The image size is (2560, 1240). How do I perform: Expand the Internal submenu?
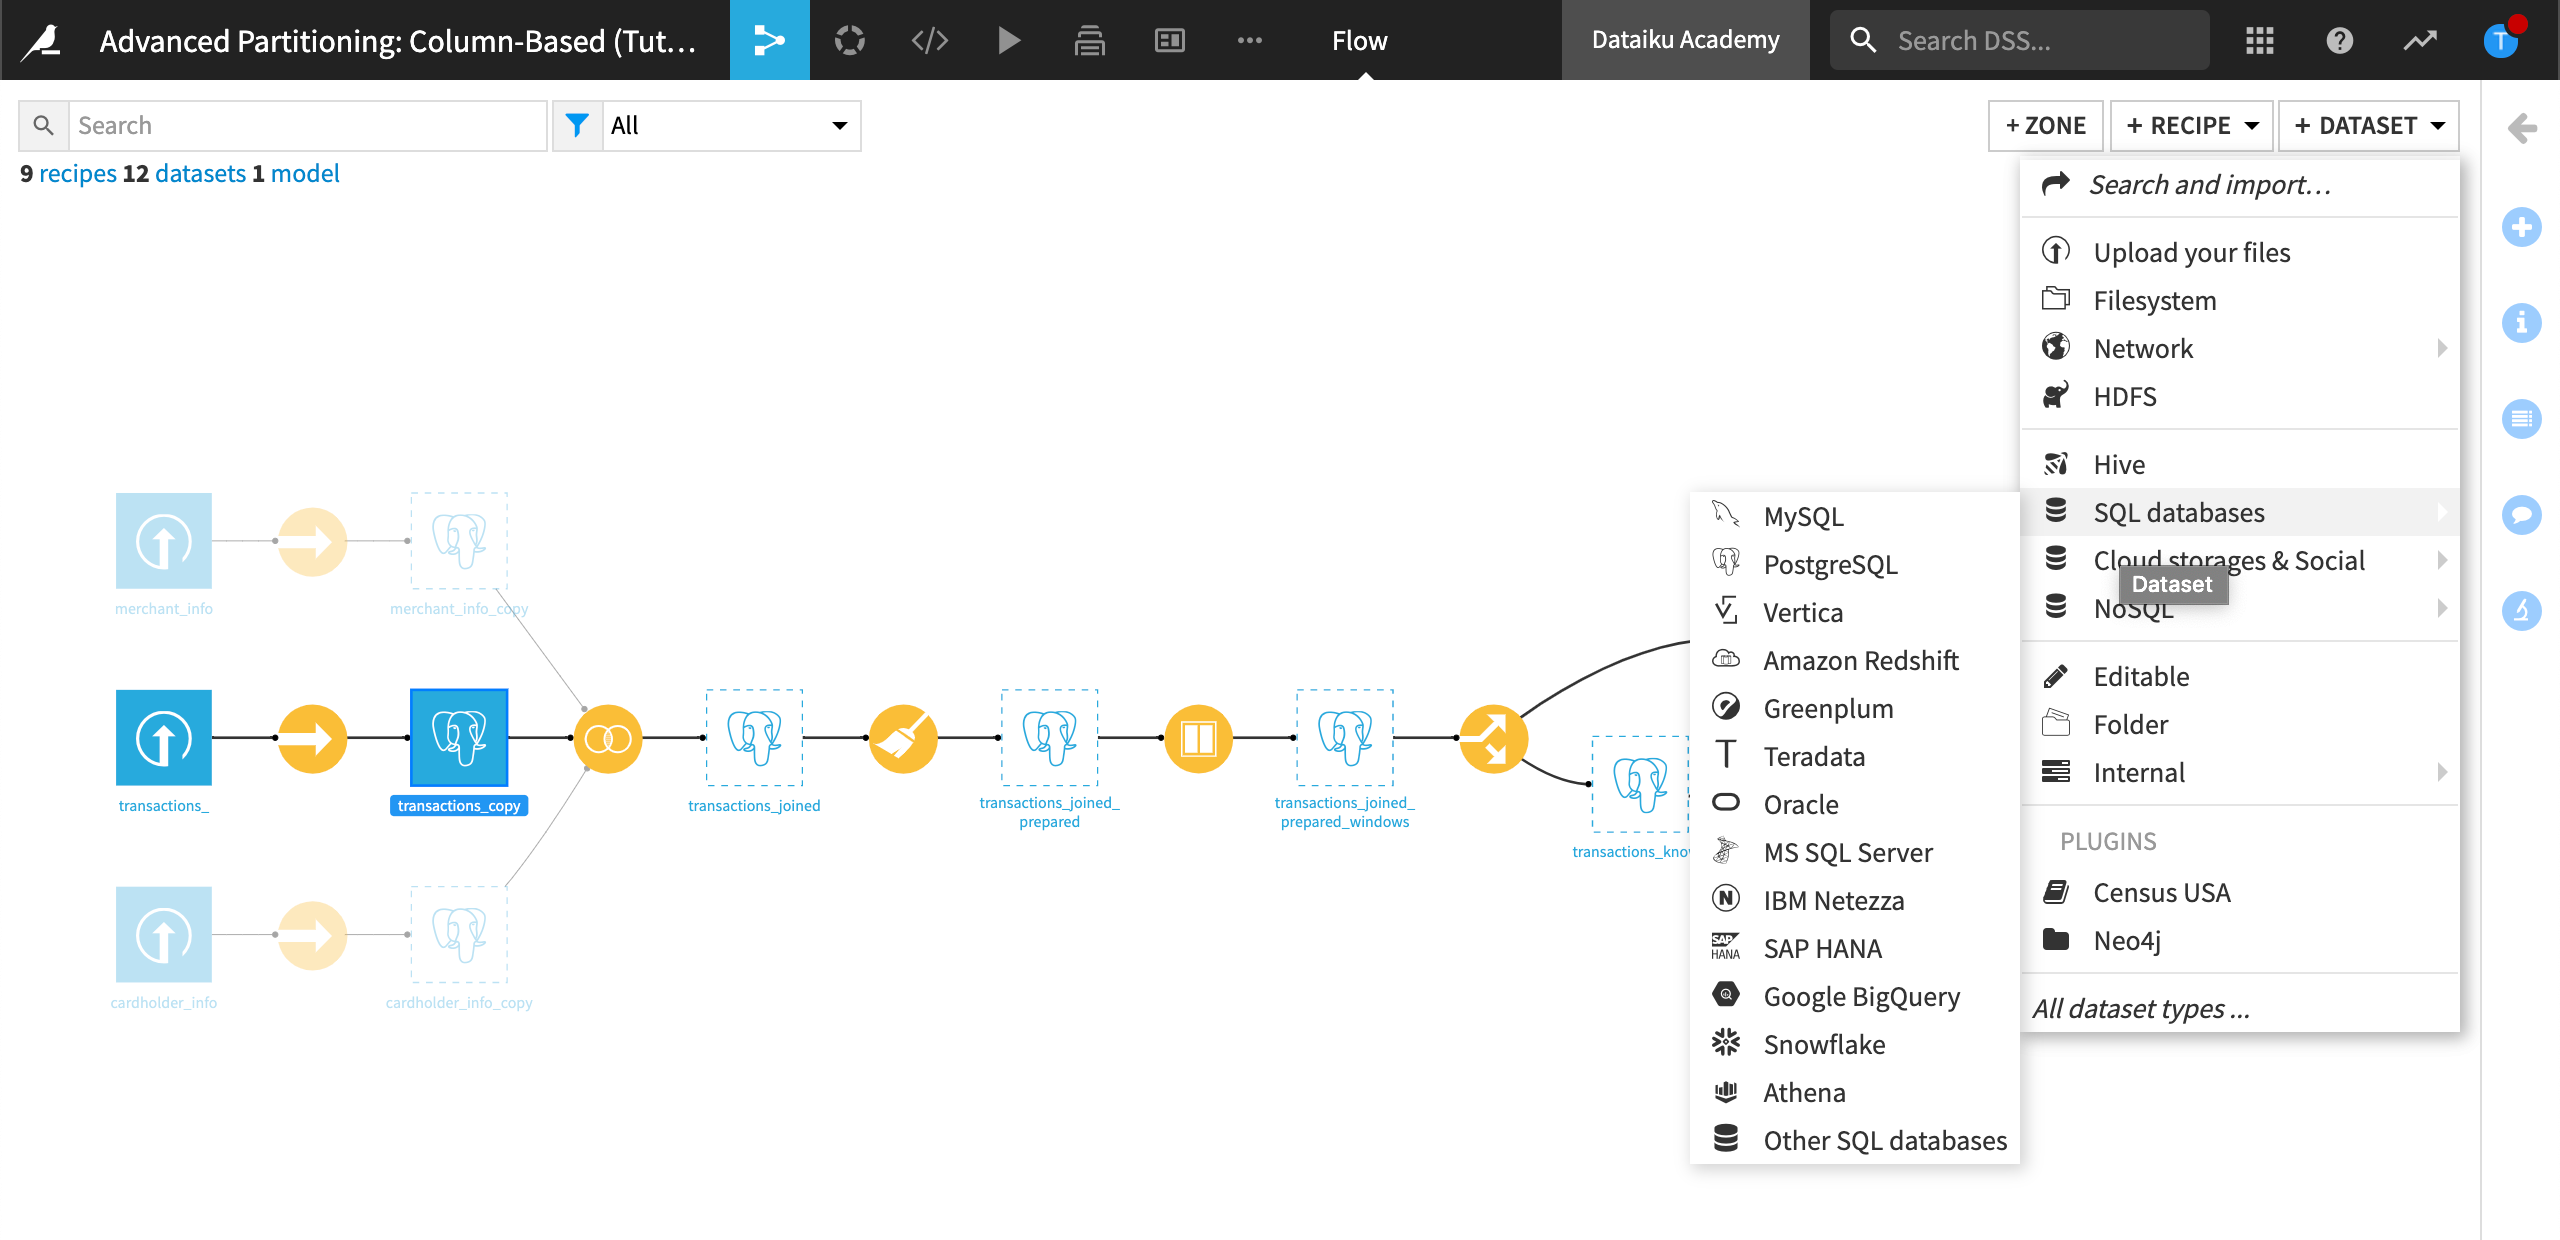click(x=2240, y=772)
